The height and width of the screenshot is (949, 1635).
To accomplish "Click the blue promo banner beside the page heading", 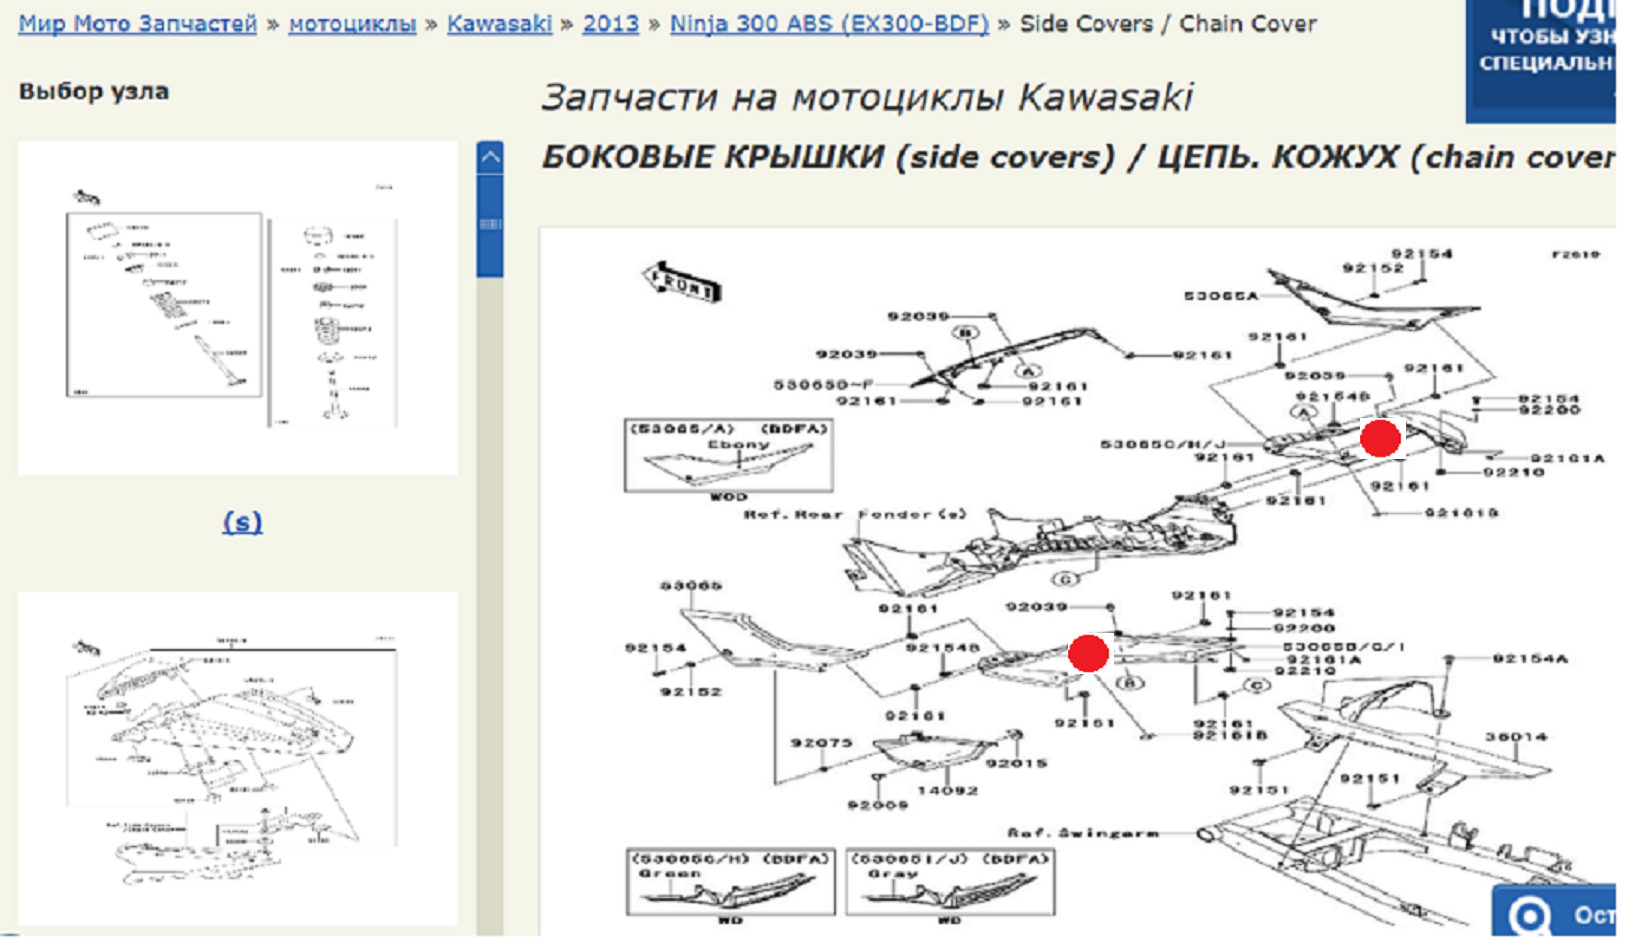I will coord(1540,60).
